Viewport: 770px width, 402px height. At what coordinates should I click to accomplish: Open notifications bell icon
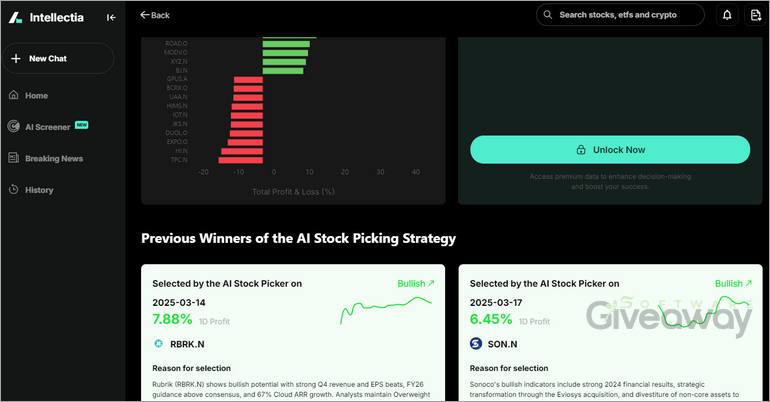coord(727,15)
